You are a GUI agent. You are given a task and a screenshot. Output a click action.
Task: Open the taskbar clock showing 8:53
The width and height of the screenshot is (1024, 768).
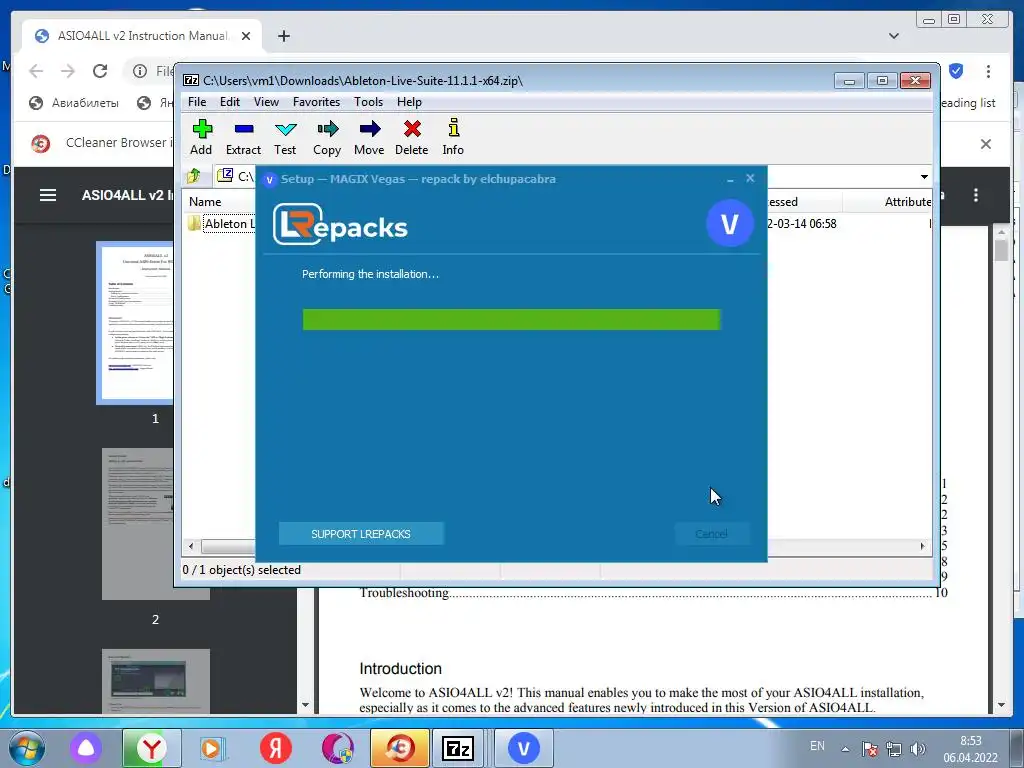[970, 749]
